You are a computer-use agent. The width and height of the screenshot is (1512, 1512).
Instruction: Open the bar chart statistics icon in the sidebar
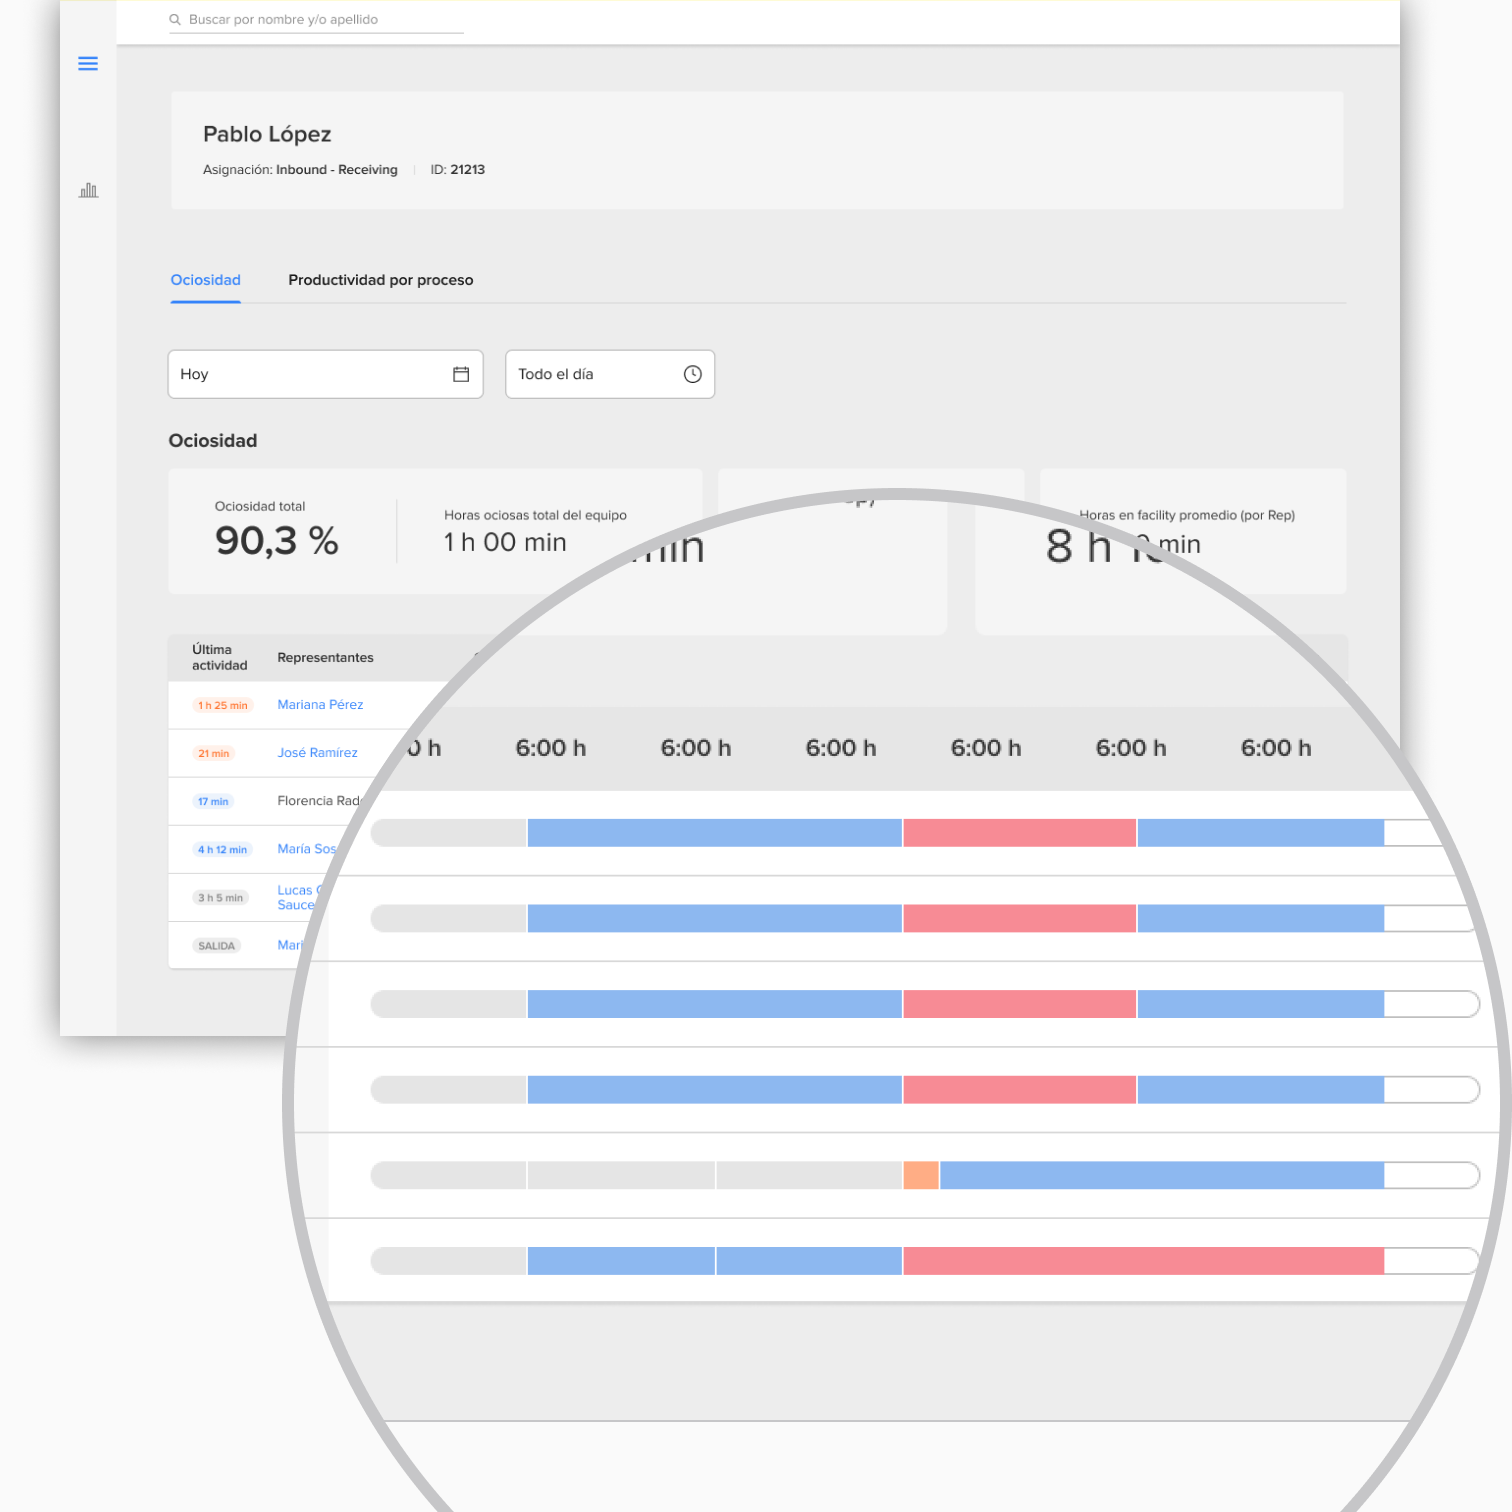(x=88, y=190)
